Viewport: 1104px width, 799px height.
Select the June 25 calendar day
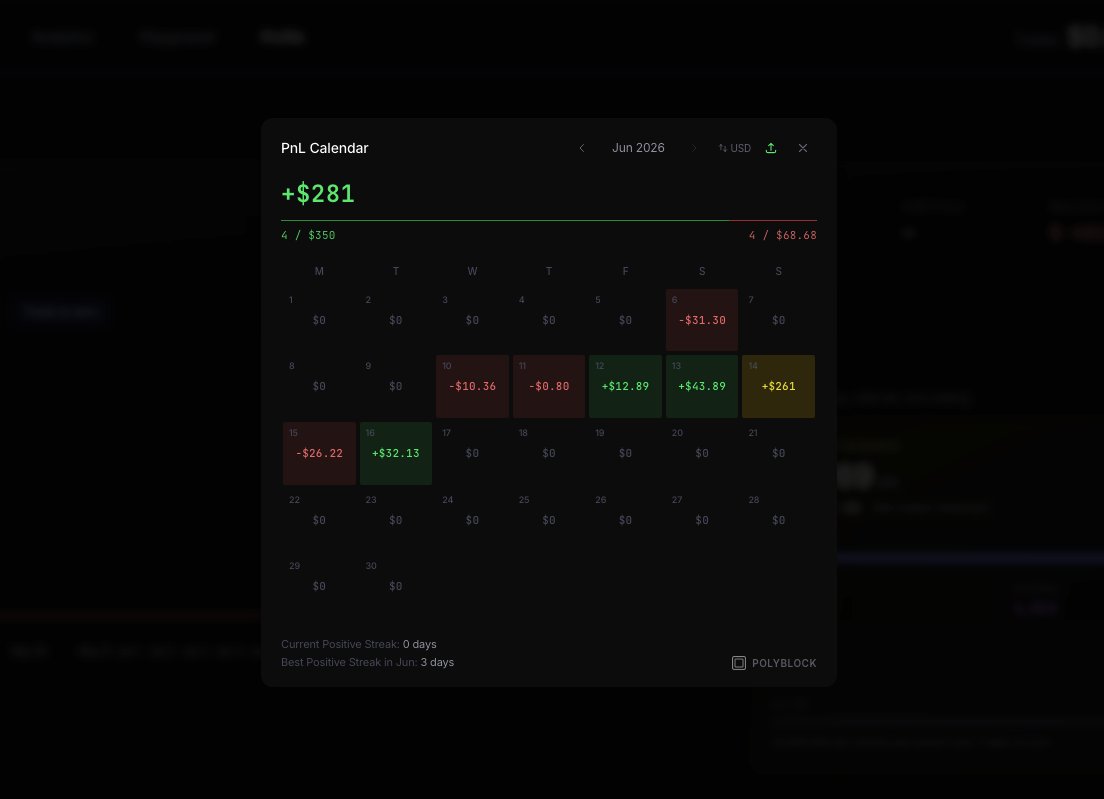[549, 520]
